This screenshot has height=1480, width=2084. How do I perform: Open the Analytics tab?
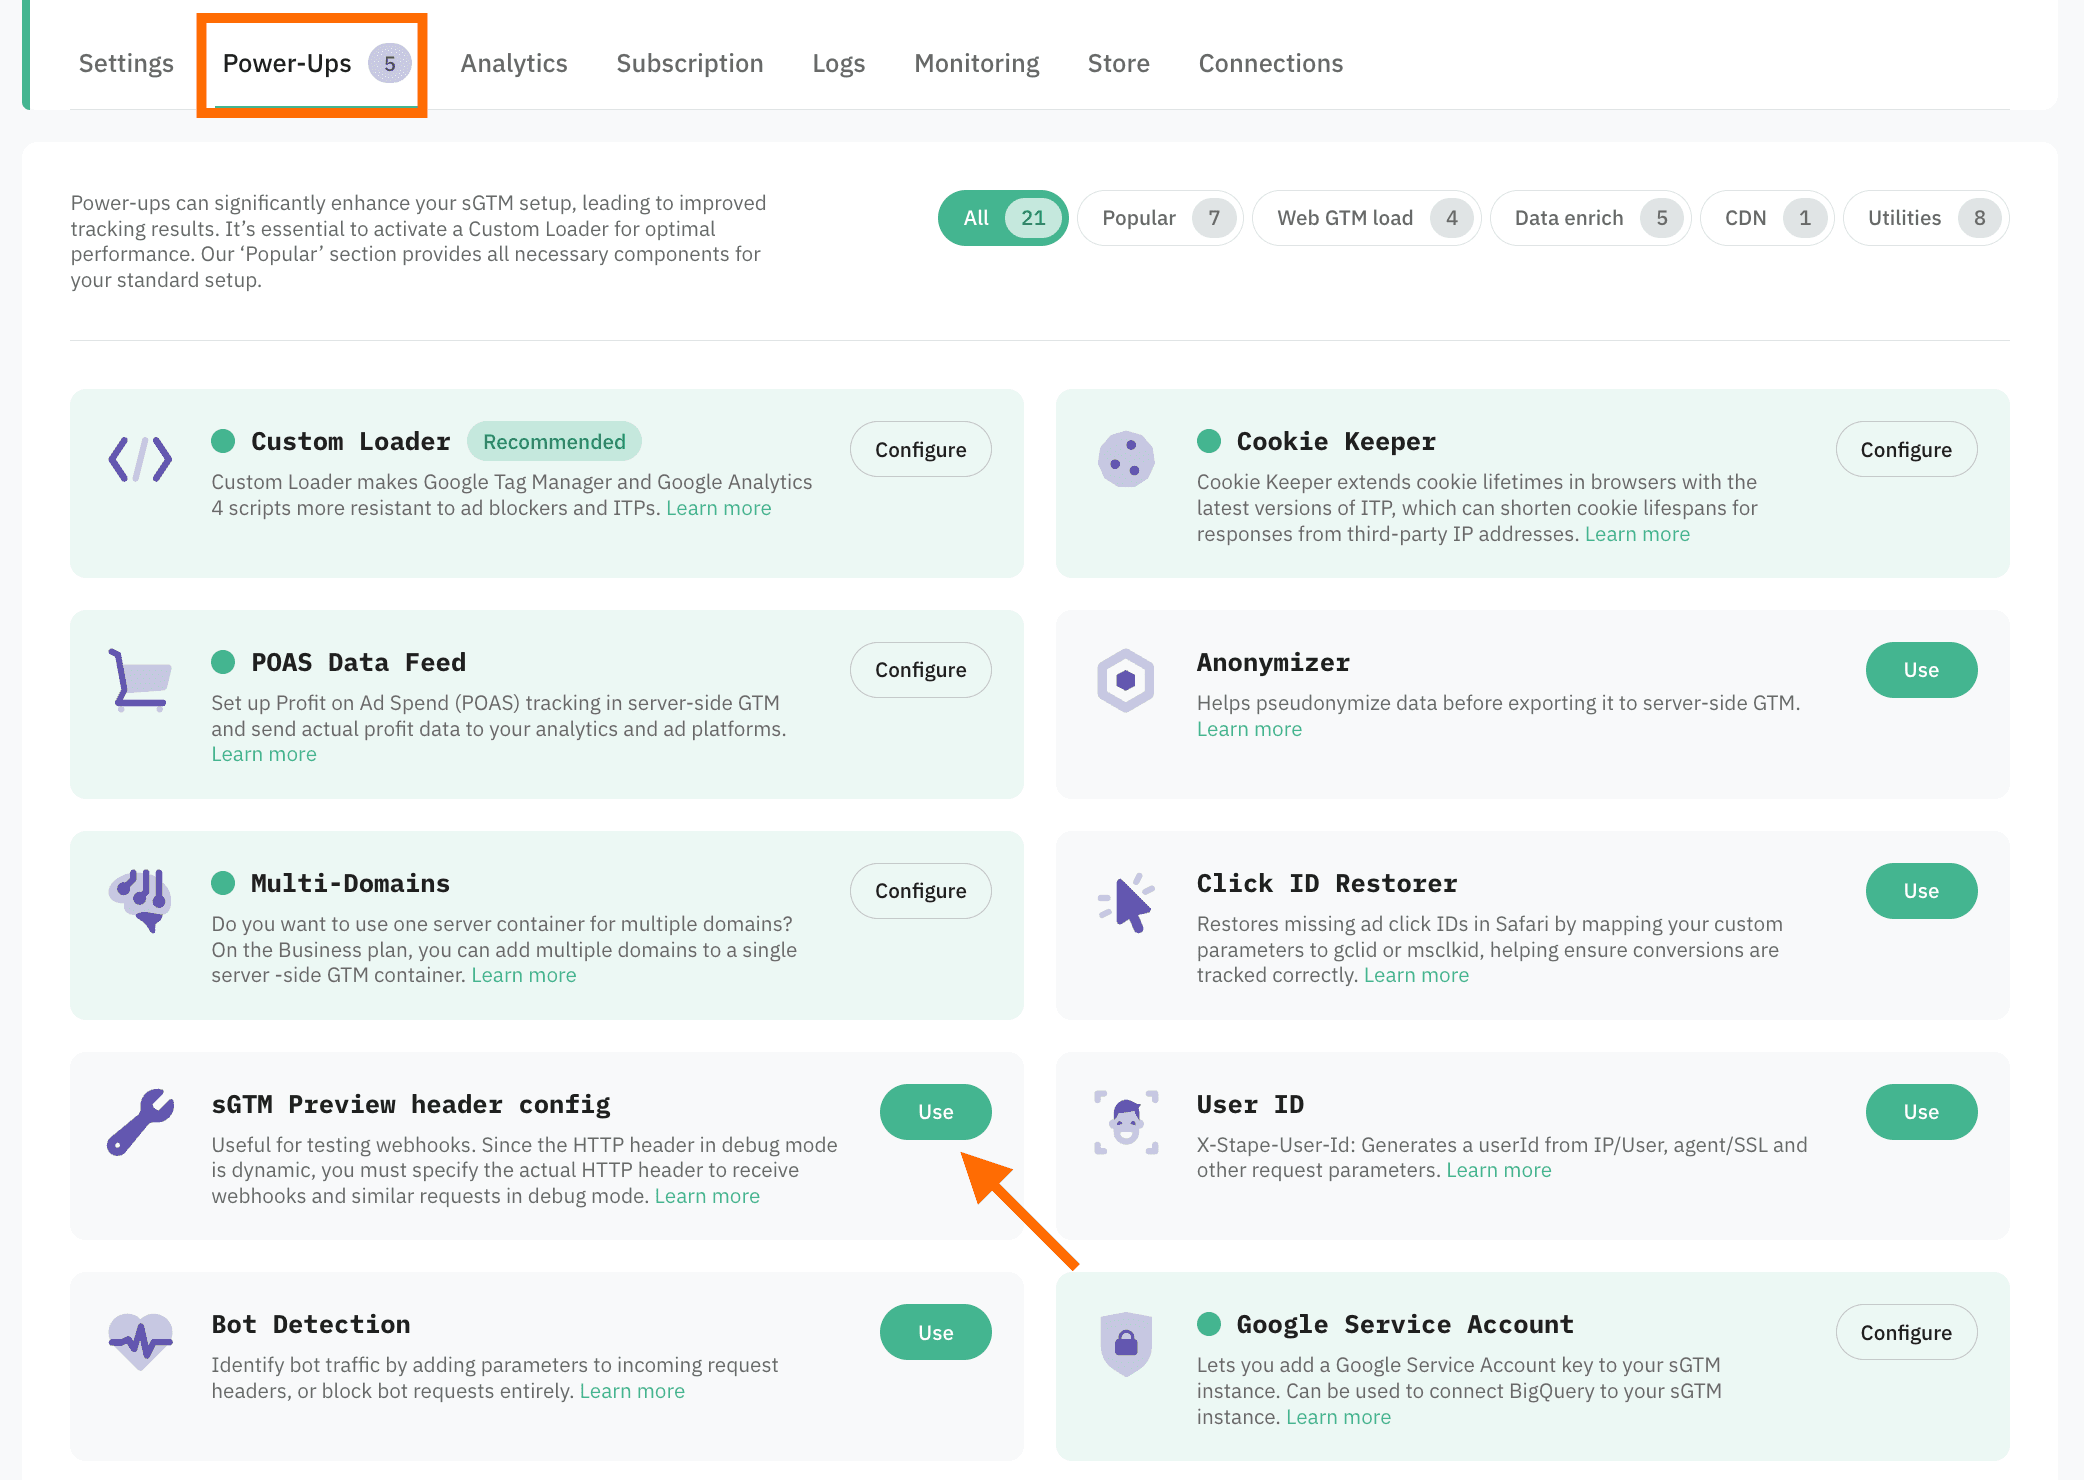(514, 63)
